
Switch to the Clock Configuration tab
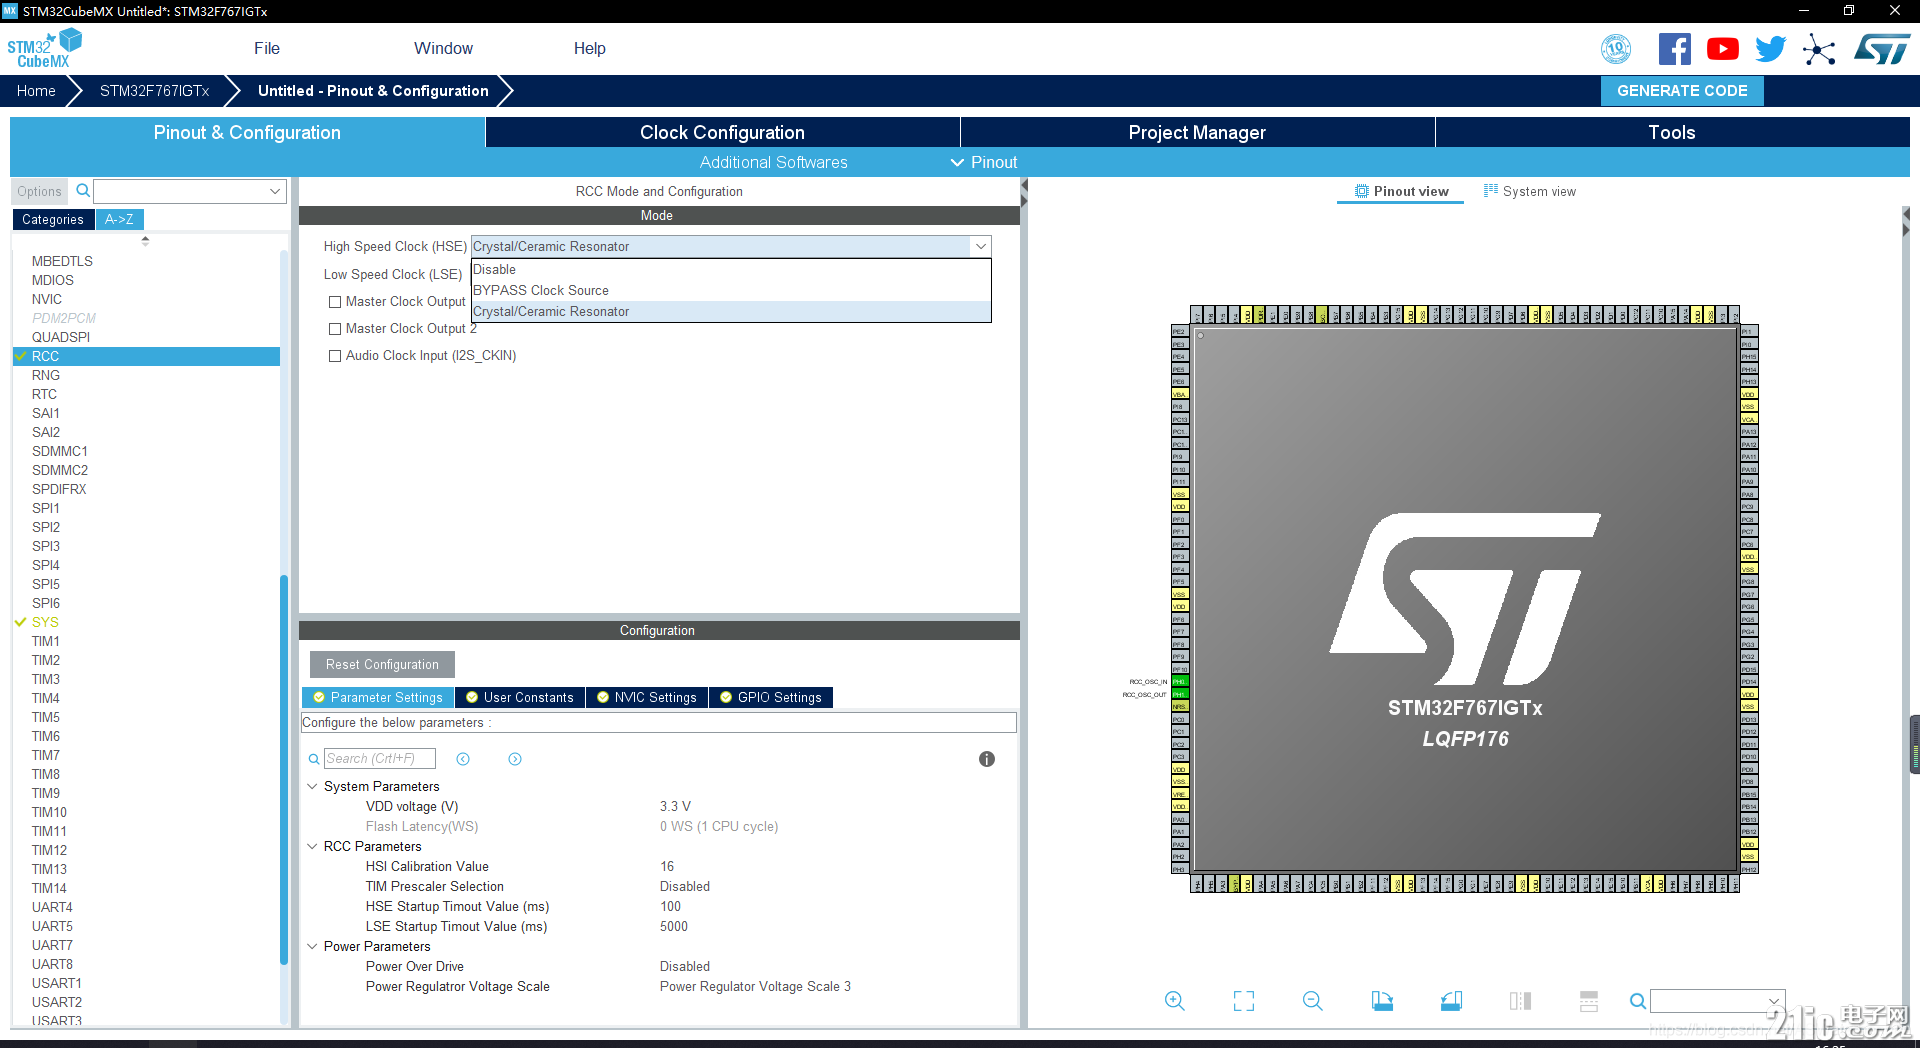click(x=722, y=132)
